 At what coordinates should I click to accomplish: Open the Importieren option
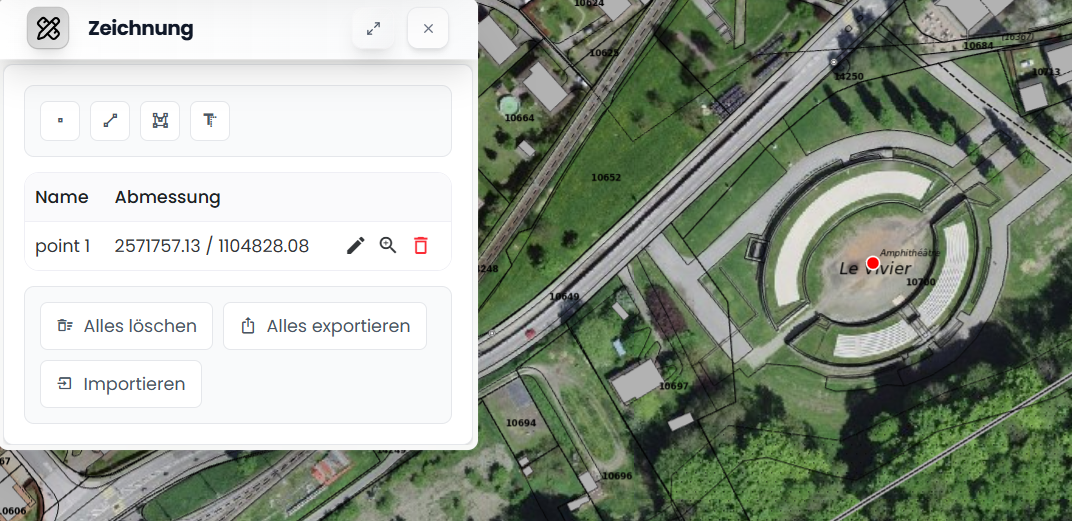121,384
